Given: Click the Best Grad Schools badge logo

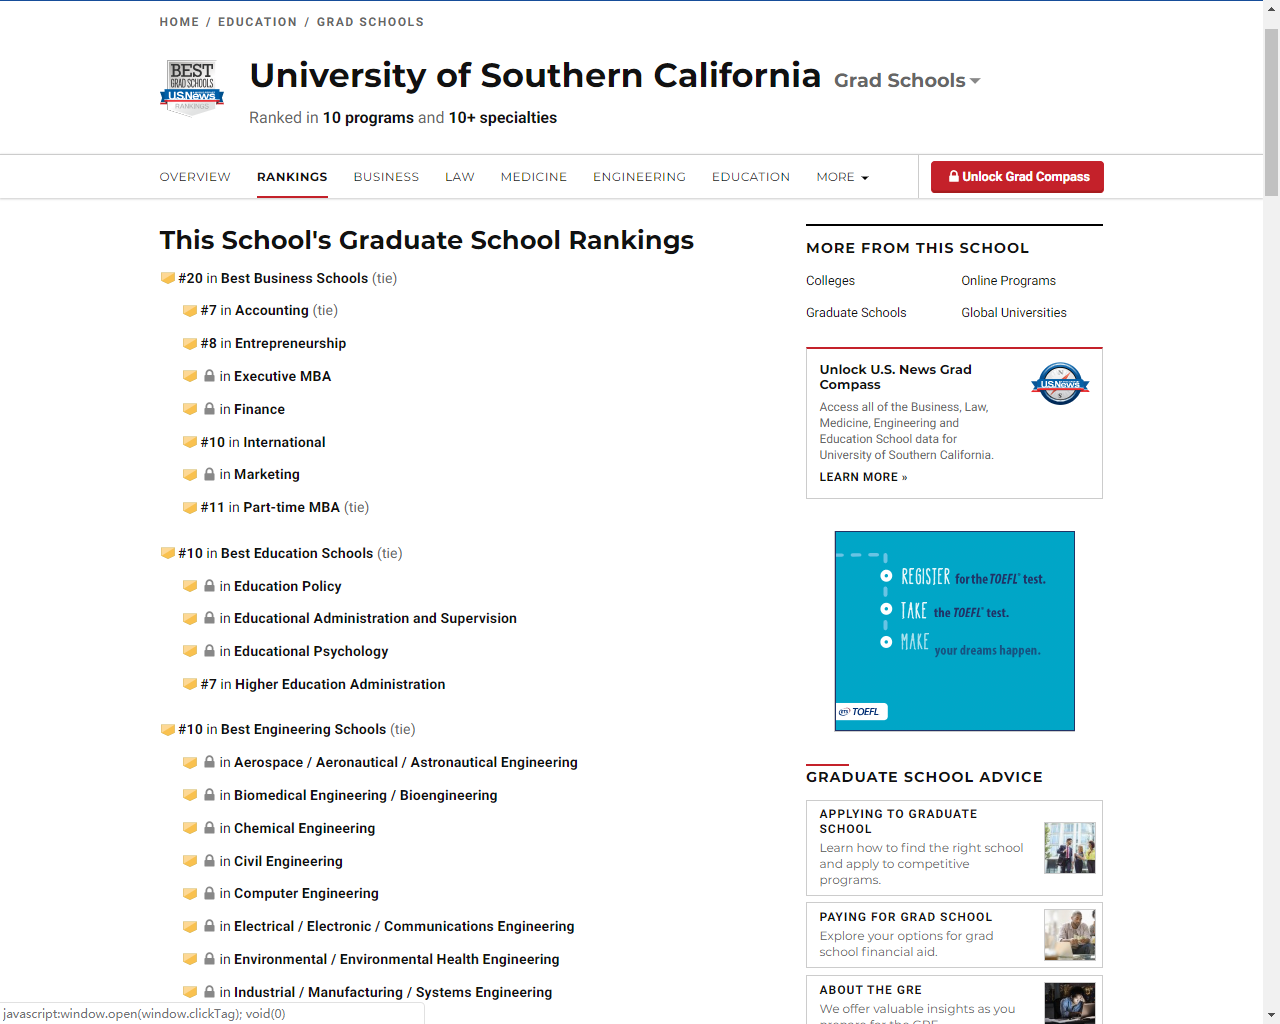Looking at the screenshot, I should [192, 87].
